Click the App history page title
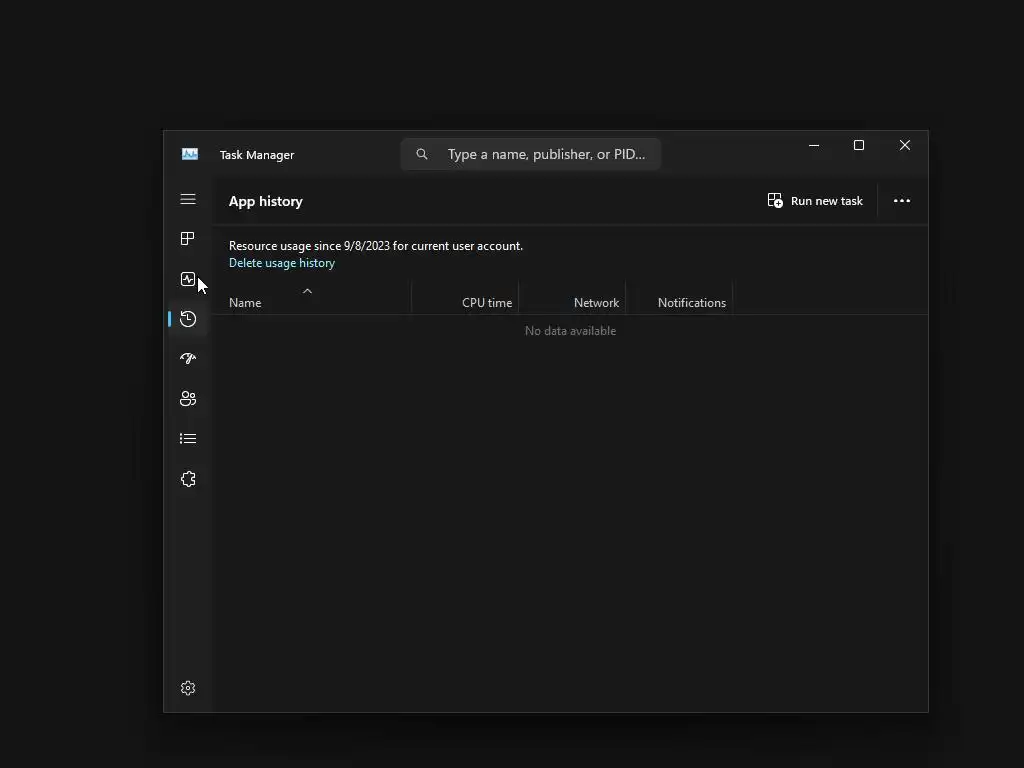Viewport: 1024px width, 768px height. click(265, 201)
